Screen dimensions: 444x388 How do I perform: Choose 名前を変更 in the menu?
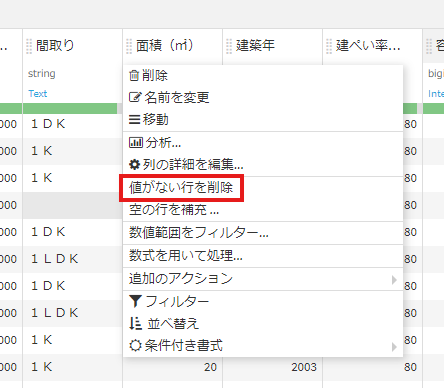[x=263, y=97]
